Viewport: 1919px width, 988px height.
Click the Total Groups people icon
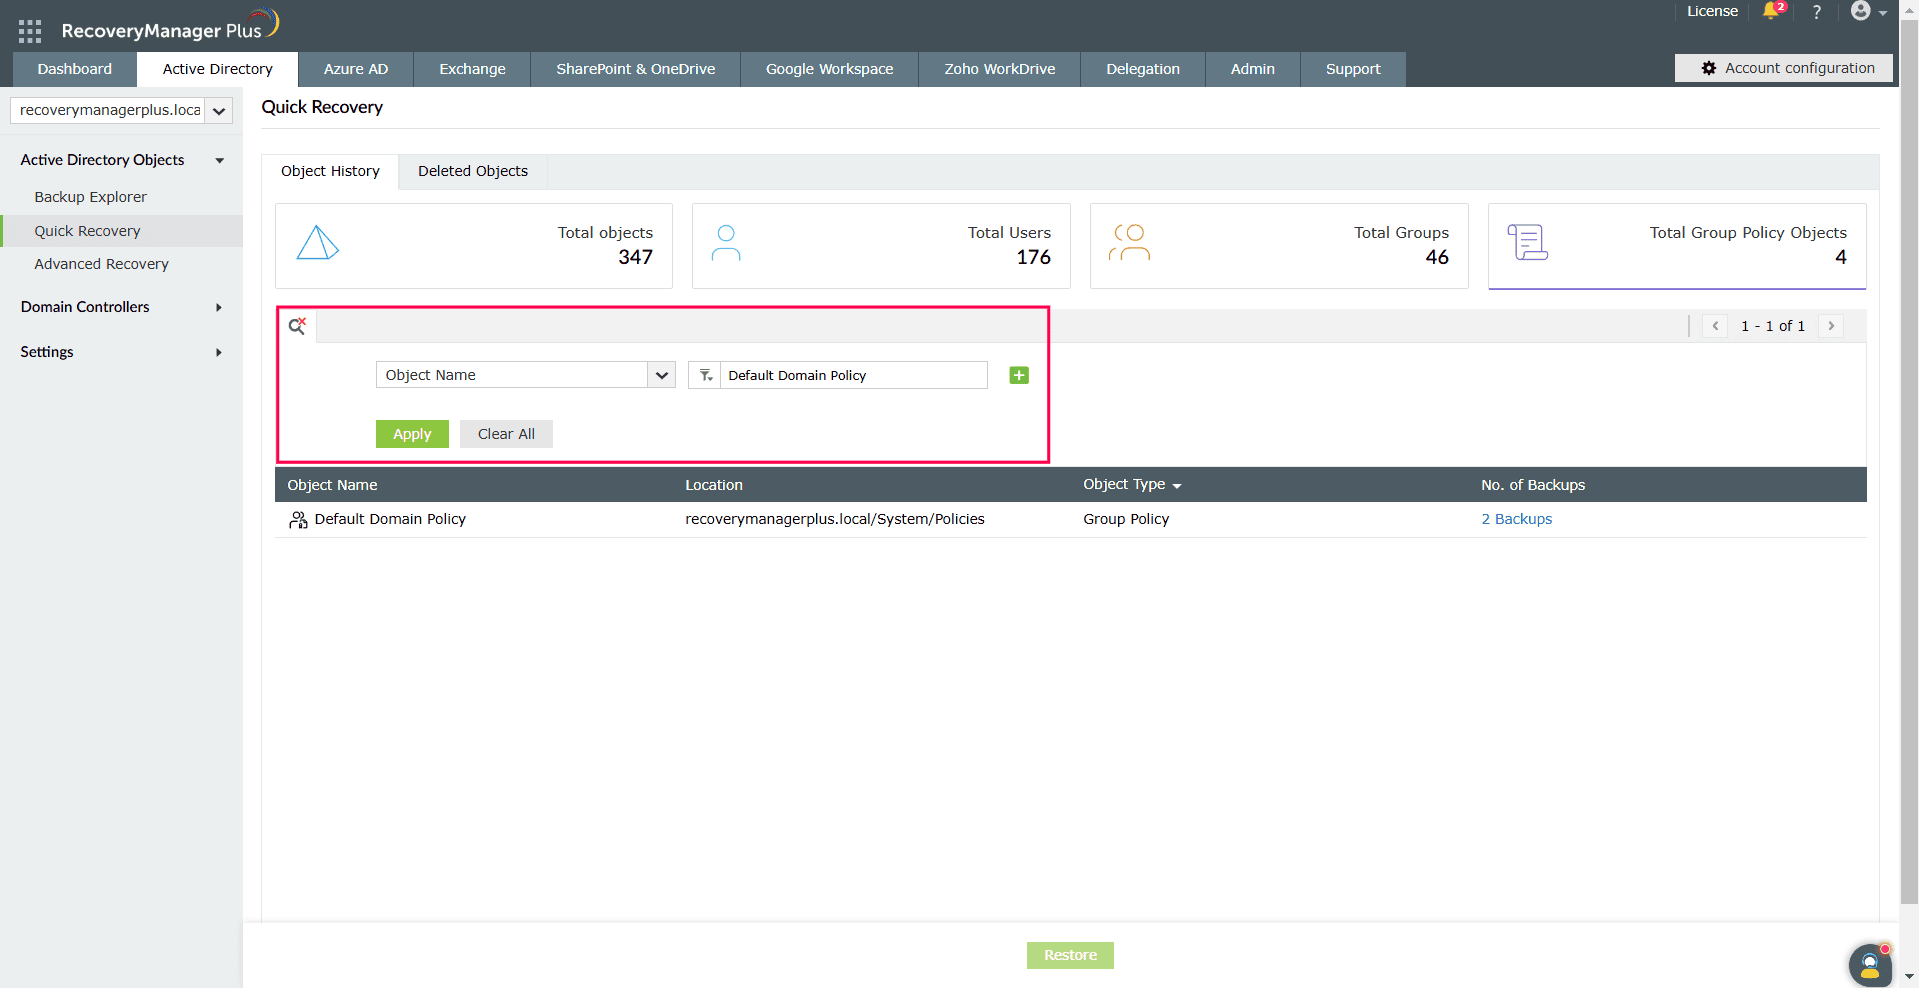point(1129,243)
